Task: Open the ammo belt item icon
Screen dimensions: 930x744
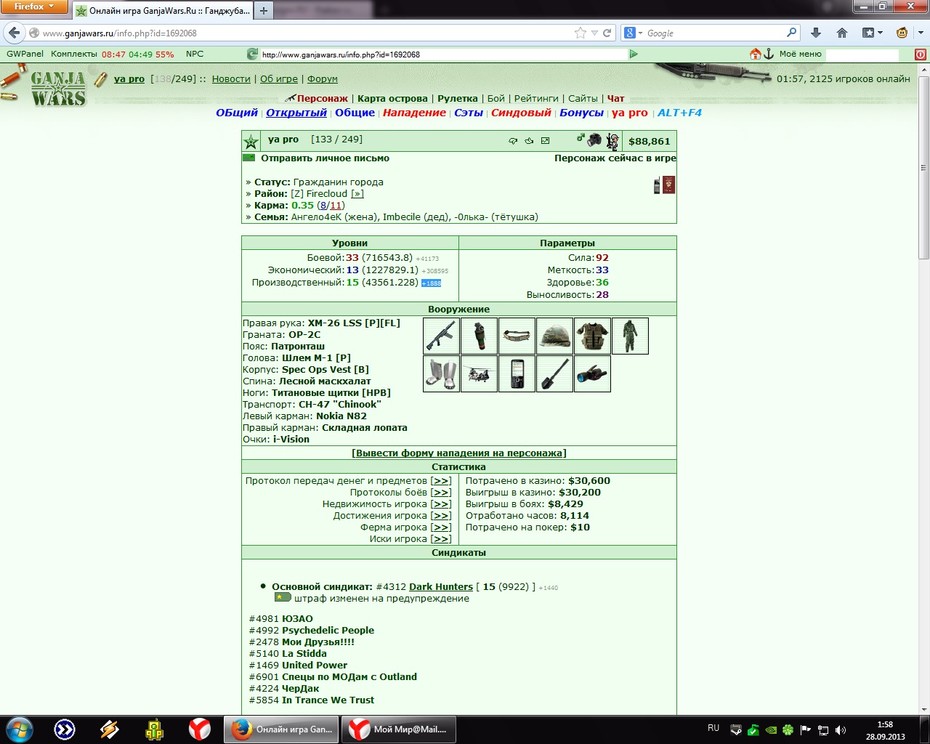Action: [x=517, y=336]
